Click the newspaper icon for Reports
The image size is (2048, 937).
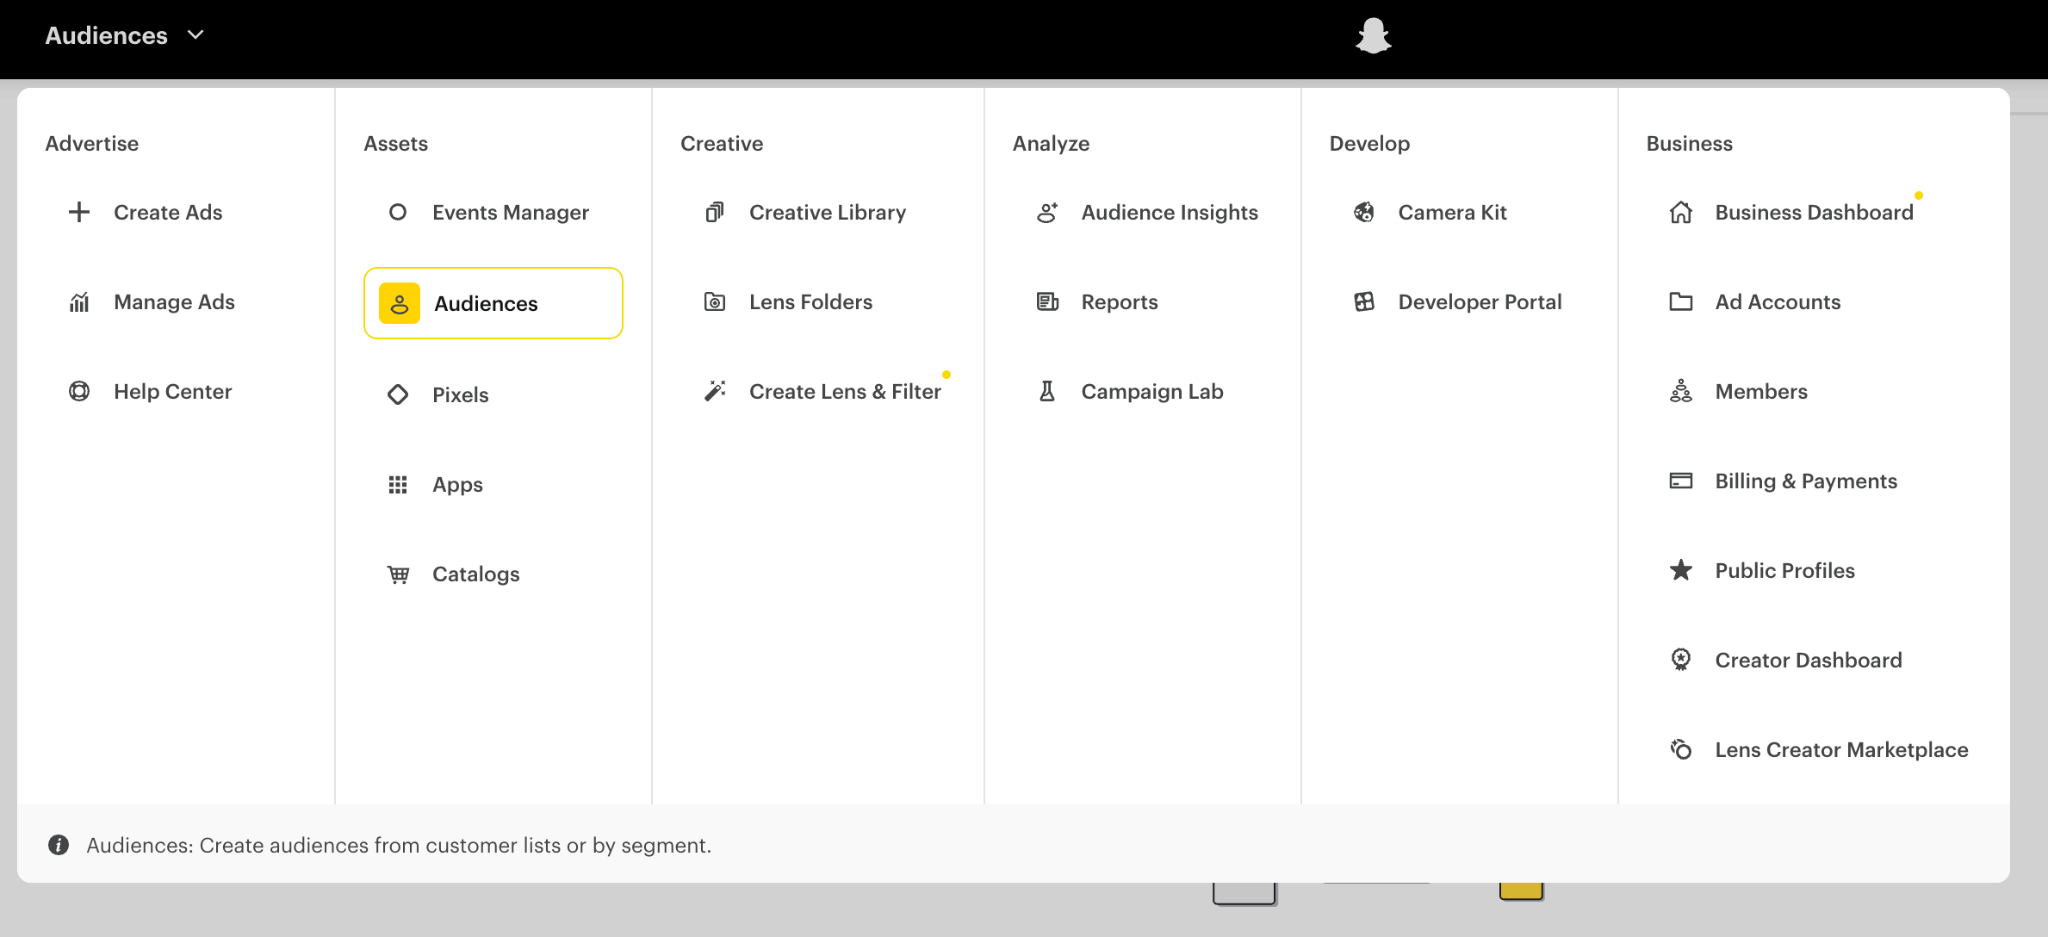(x=1047, y=302)
